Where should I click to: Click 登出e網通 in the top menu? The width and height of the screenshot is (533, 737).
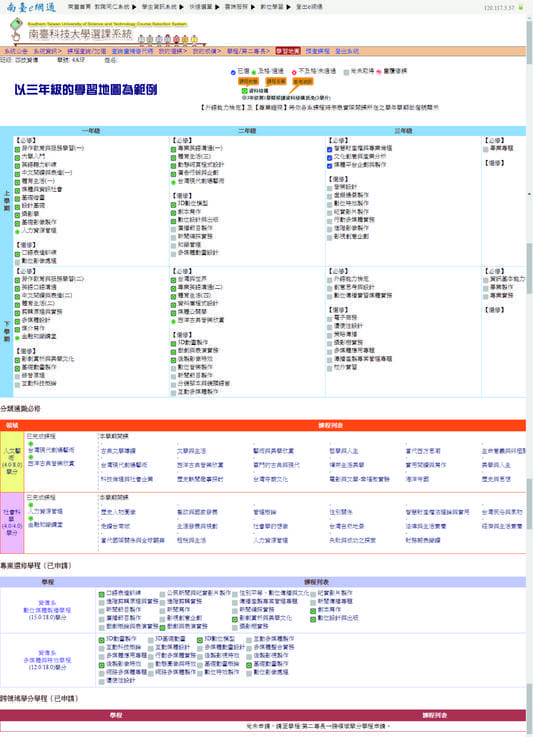(x=309, y=7)
